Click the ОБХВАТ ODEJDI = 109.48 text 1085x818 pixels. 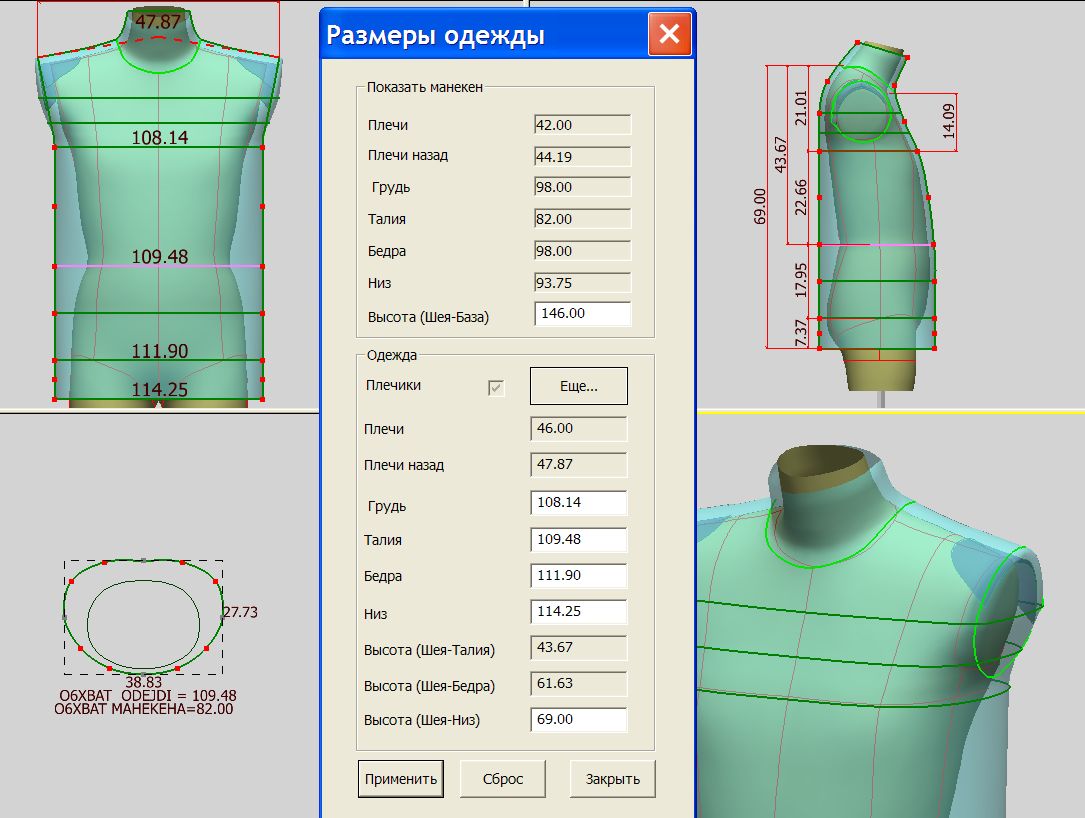pyautogui.click(x=148, y=696)
